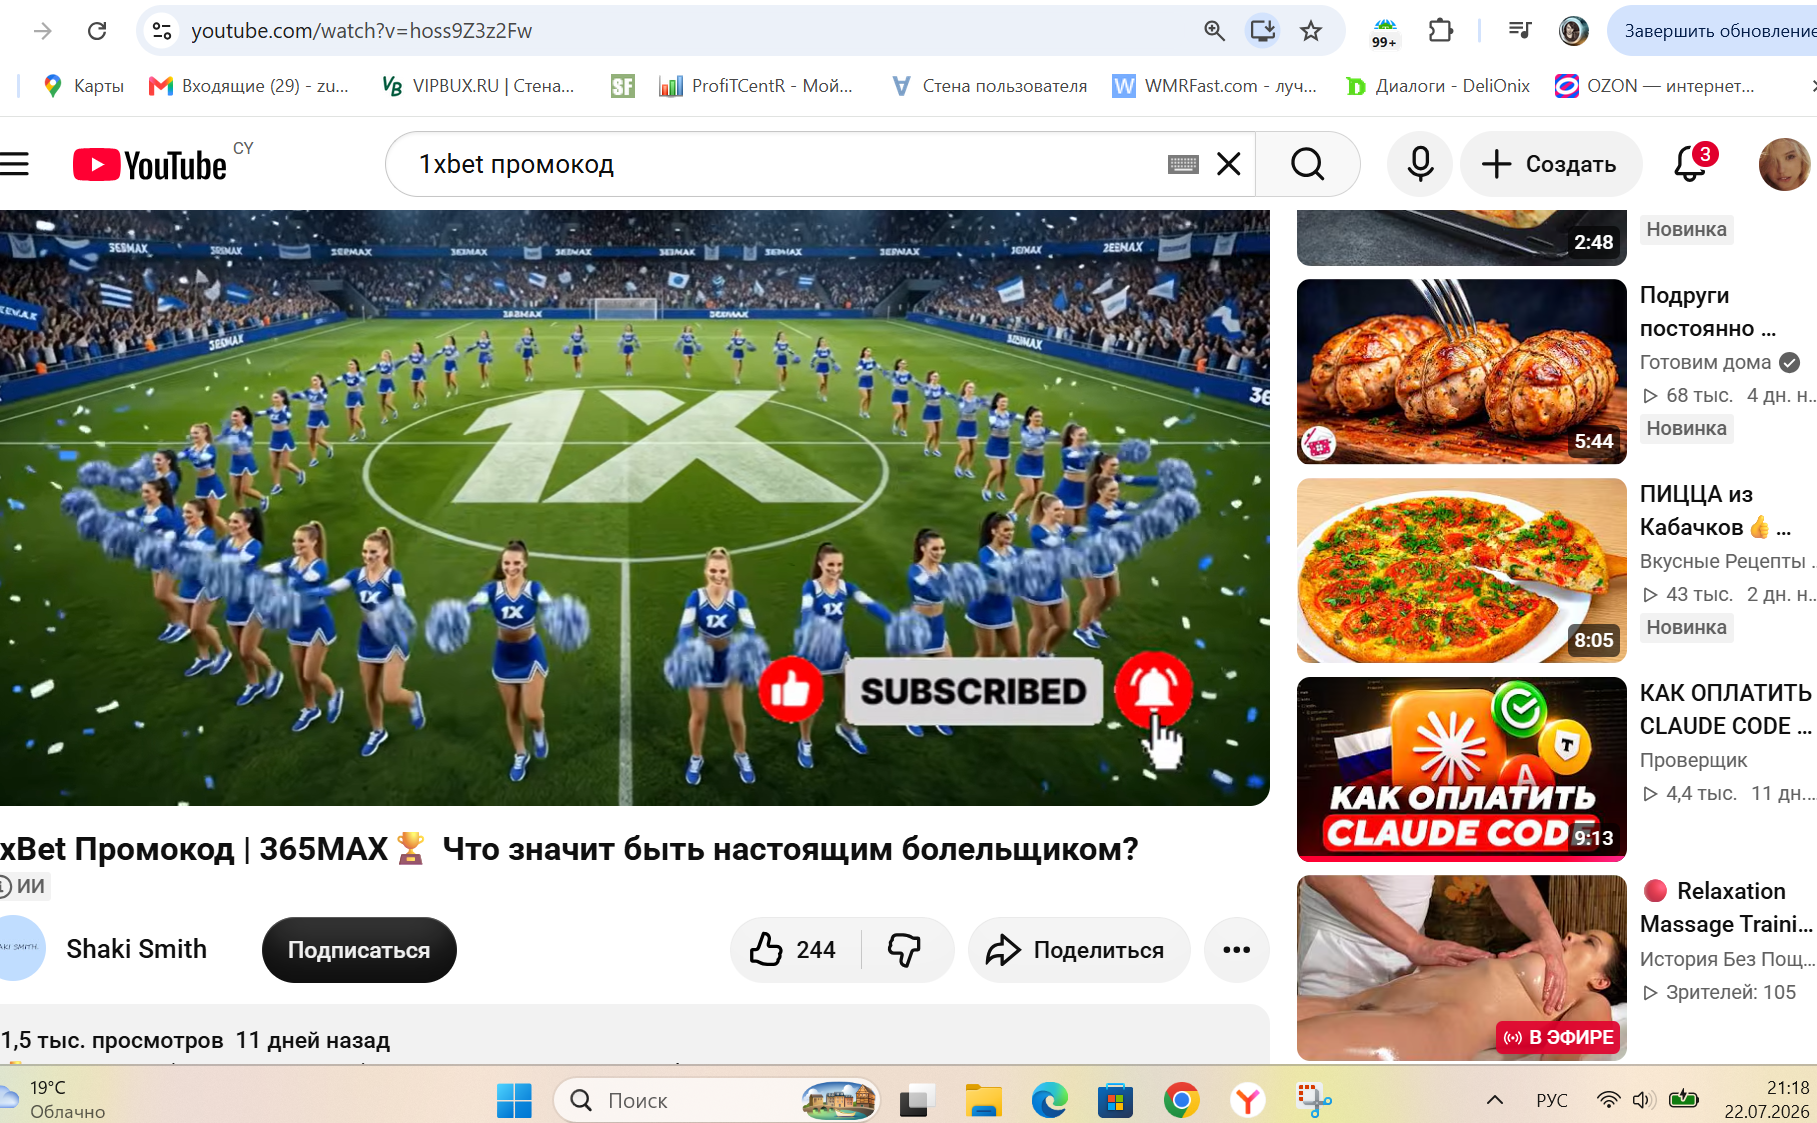Image resolution: width=1817 pixels, height=1123 pixels.
Task: Start voice search with the microphone
Action: 1420,164
